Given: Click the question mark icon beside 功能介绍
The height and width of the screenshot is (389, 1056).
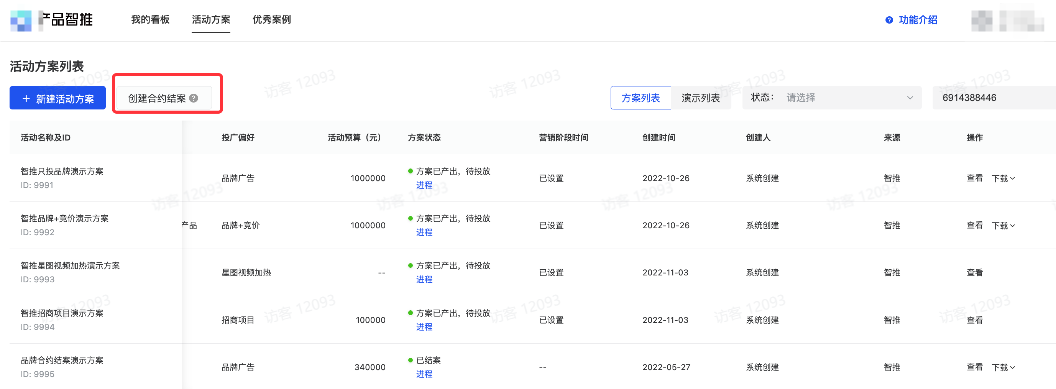Looking at the screenshot, I should 889,20.
